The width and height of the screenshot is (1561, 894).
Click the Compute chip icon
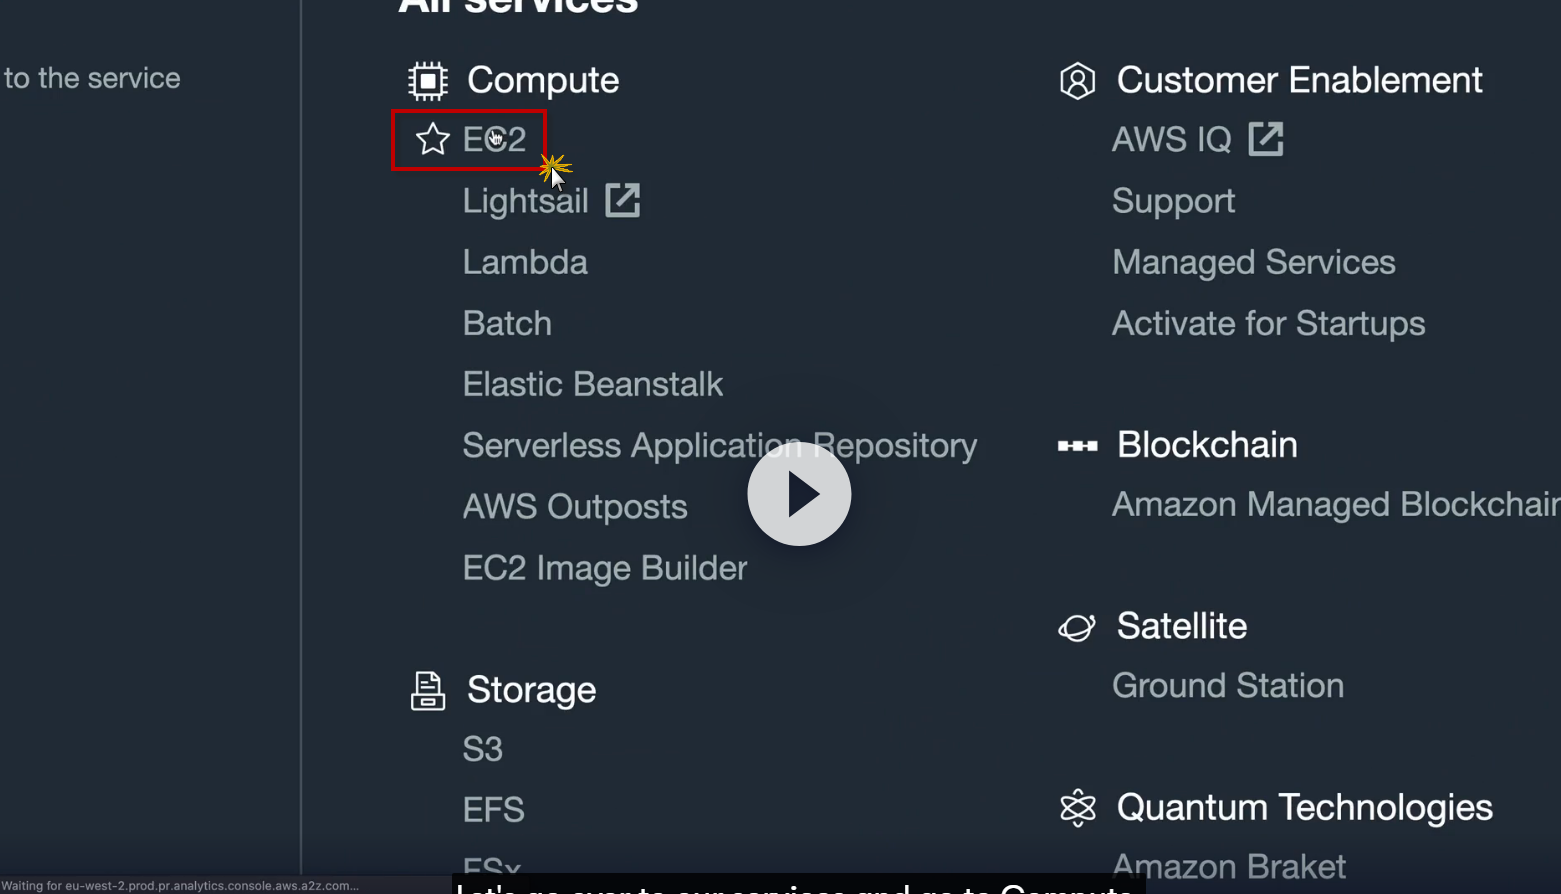(x=428, y=81)
